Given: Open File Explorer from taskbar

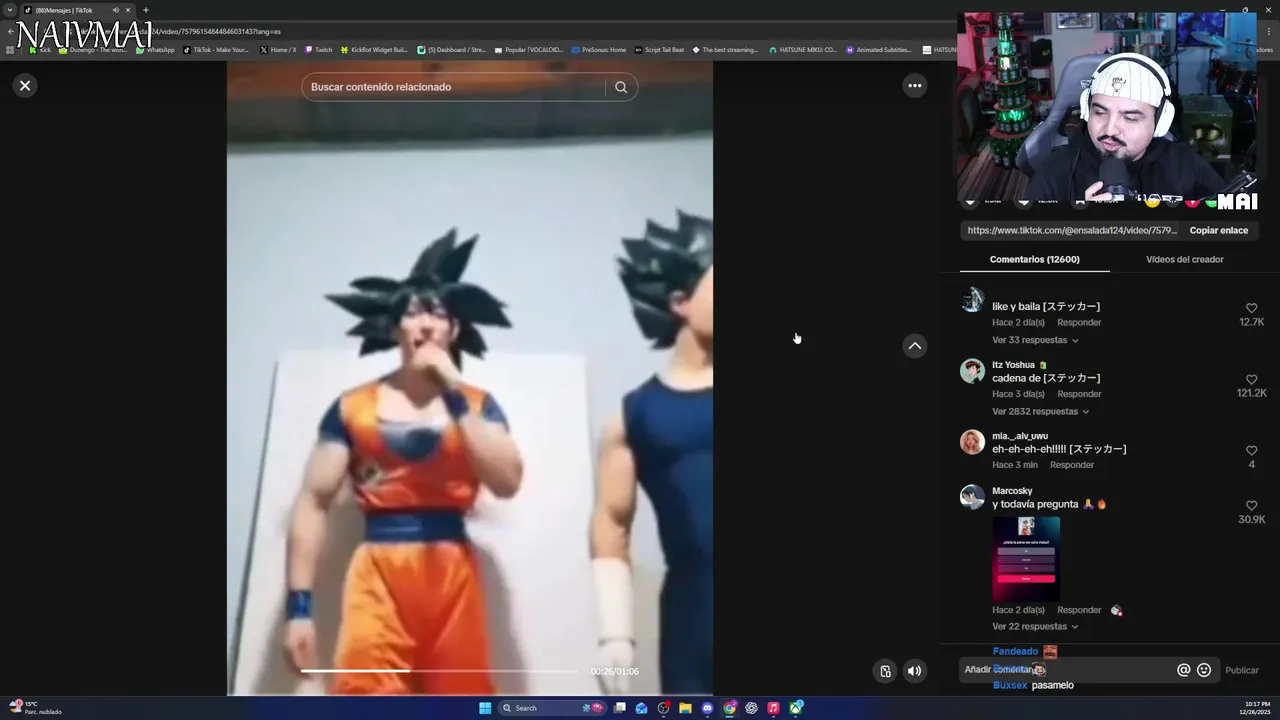Looking at the screenshot, I should click(x=685, y=708).
